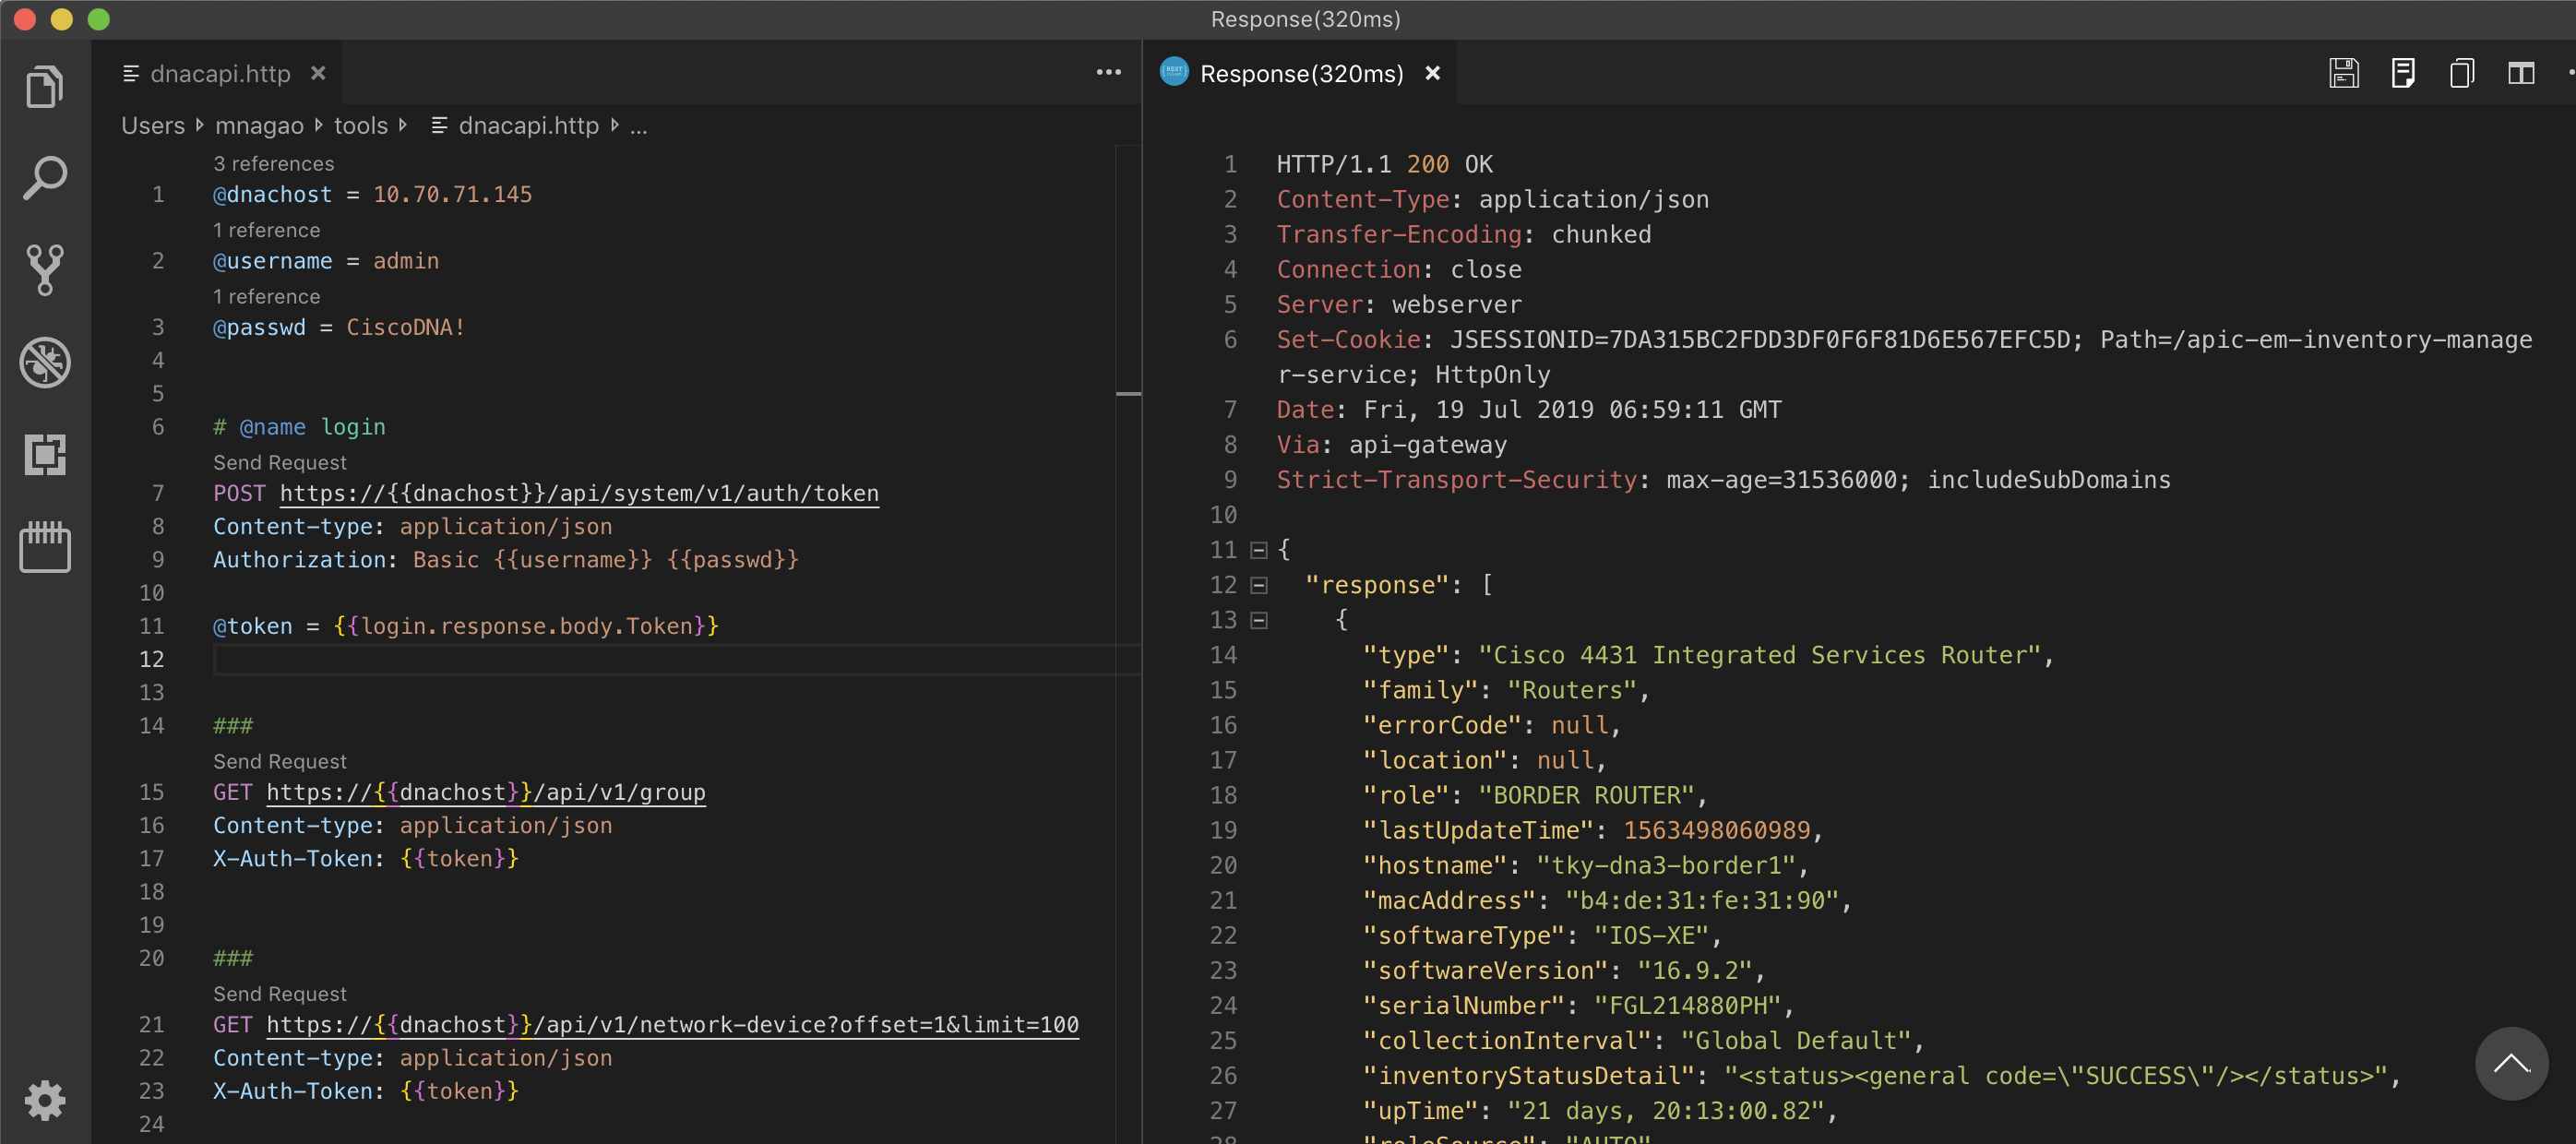The width and height of the screenshot is (2576, 1144).
Task: Show 3 references for dnachost variable
Action: [273, 163]
